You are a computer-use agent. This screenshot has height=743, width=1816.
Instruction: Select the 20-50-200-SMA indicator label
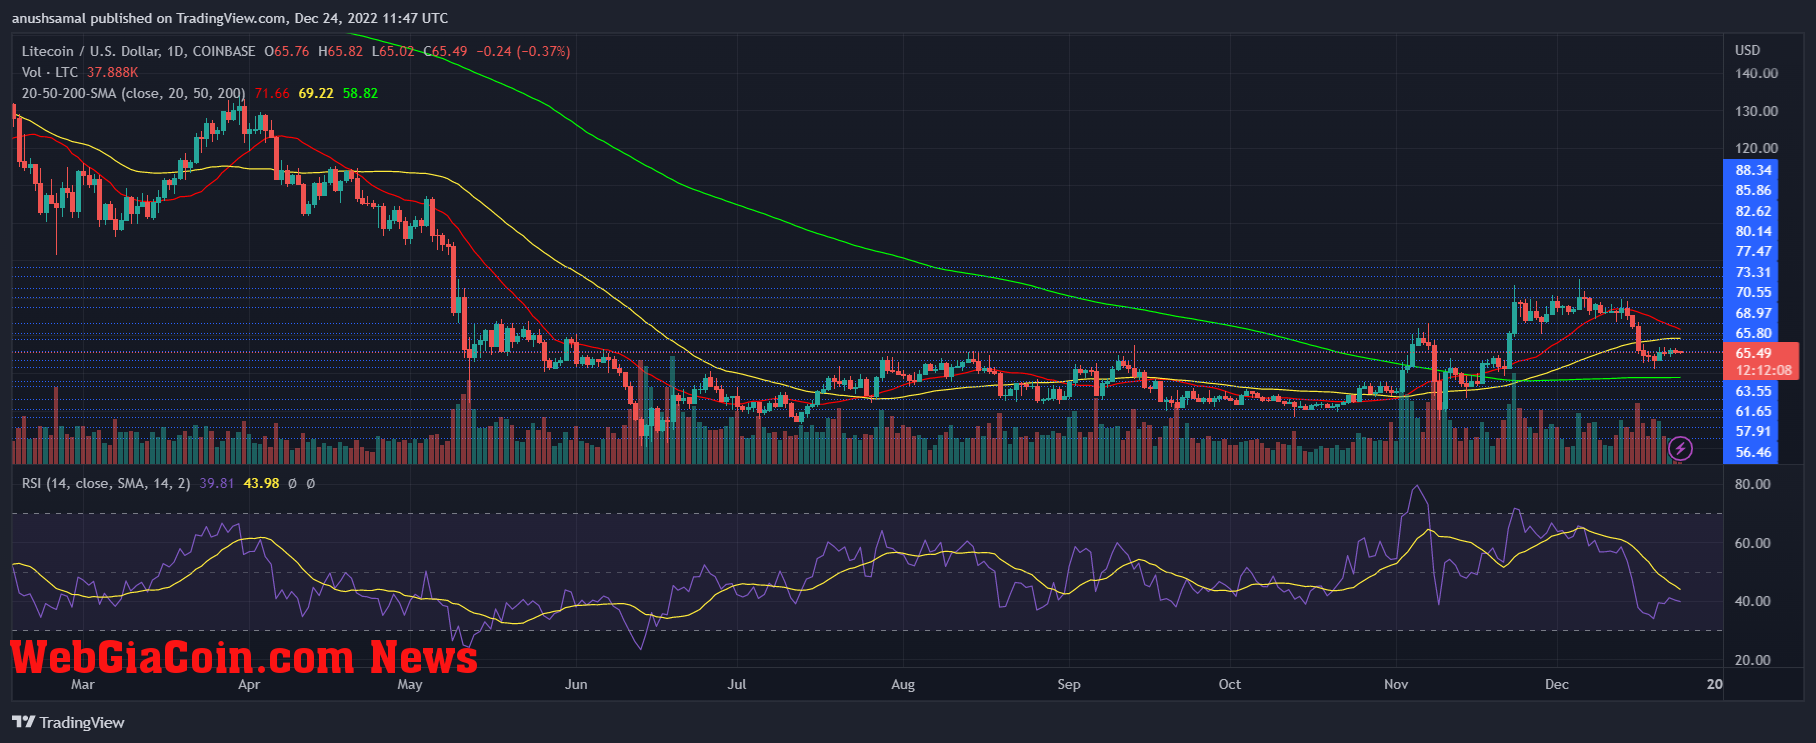tap(134, 93)
